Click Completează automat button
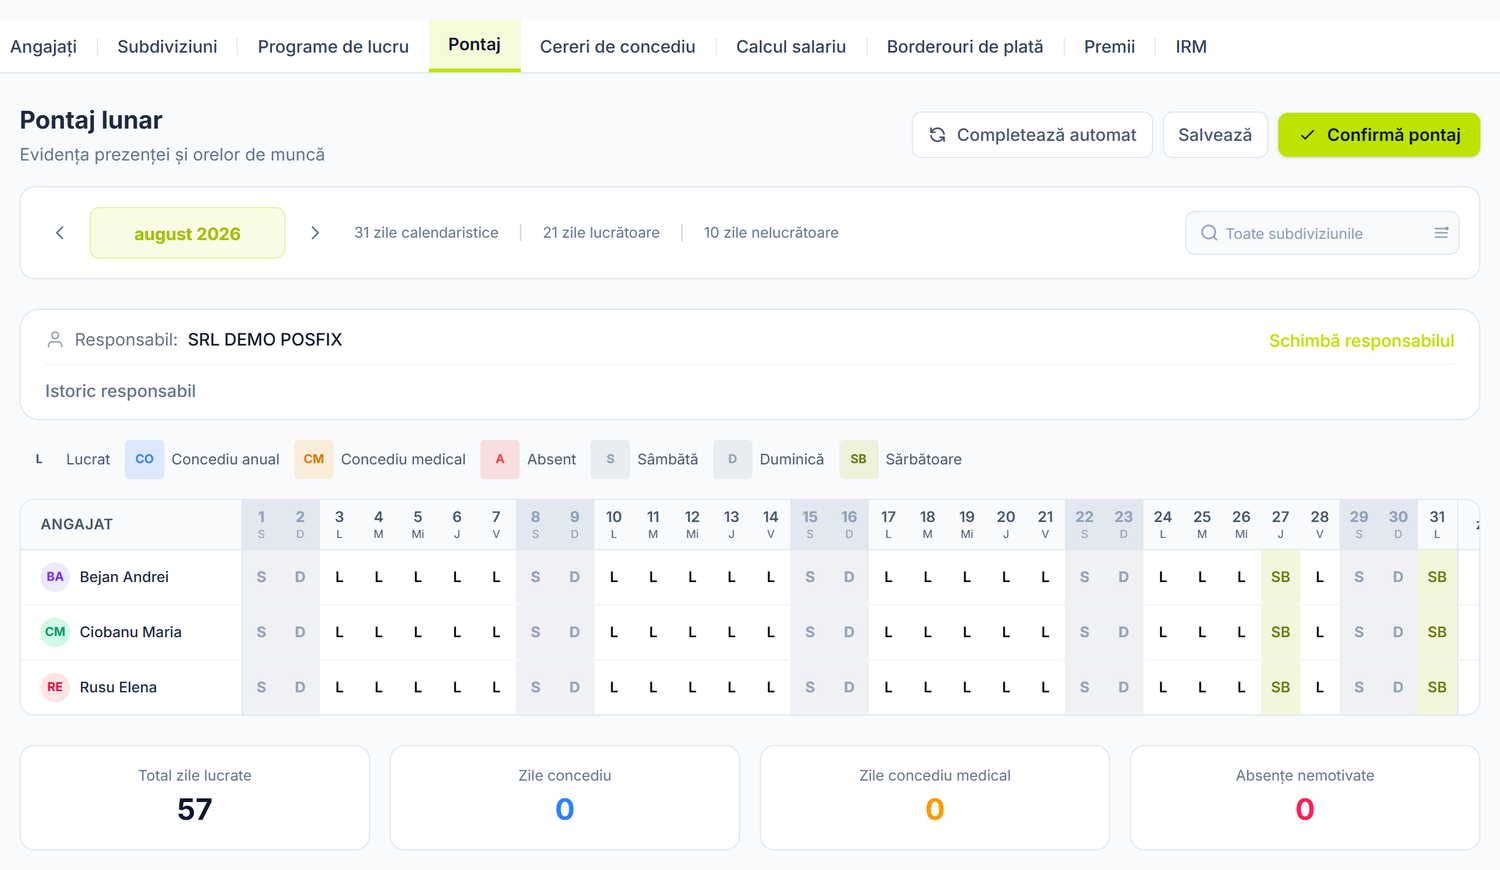 coord(1032,135)
